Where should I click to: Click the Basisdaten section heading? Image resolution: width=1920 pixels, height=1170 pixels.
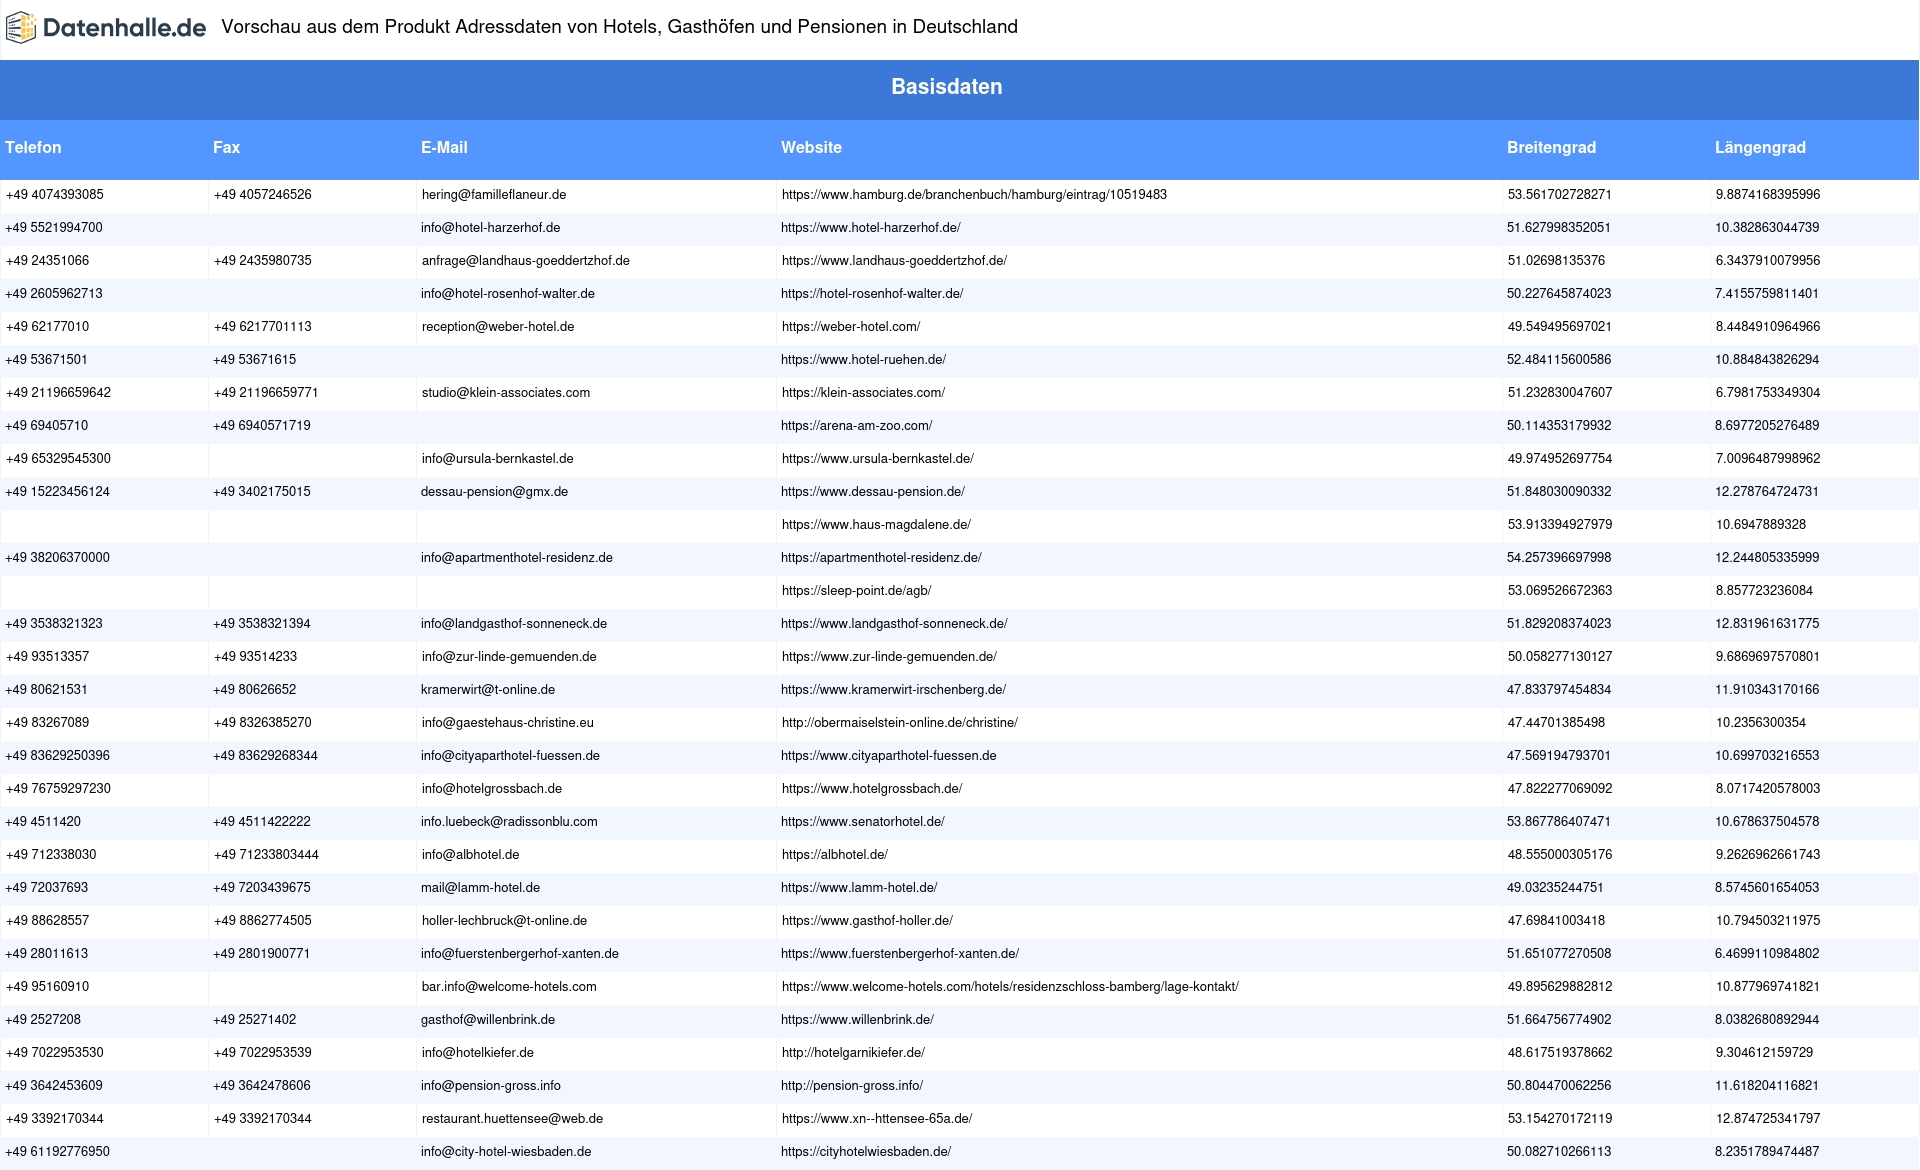tap(946, 87)
